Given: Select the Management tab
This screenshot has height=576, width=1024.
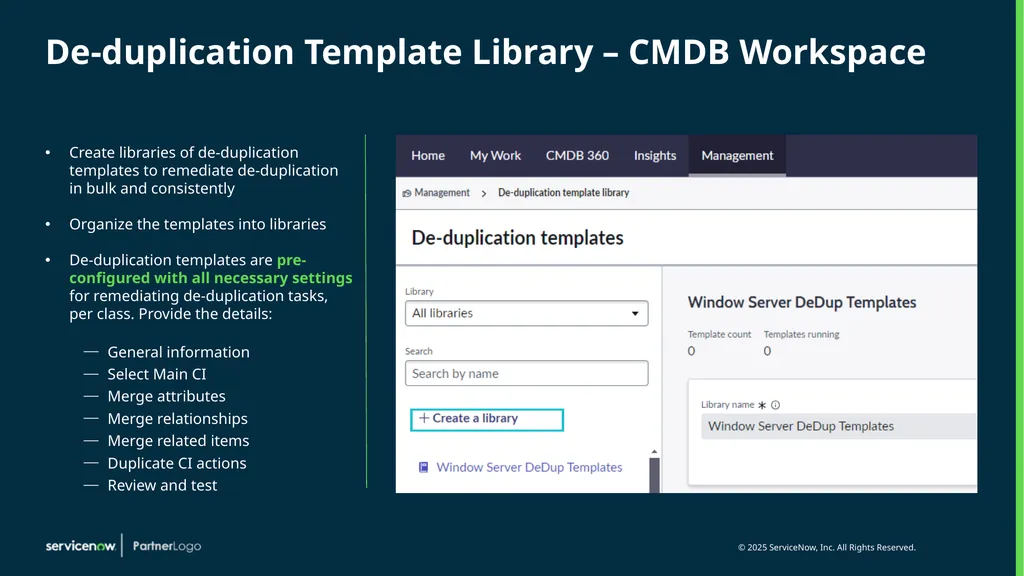Looking at the screenshot, I should tap(737, 155).
